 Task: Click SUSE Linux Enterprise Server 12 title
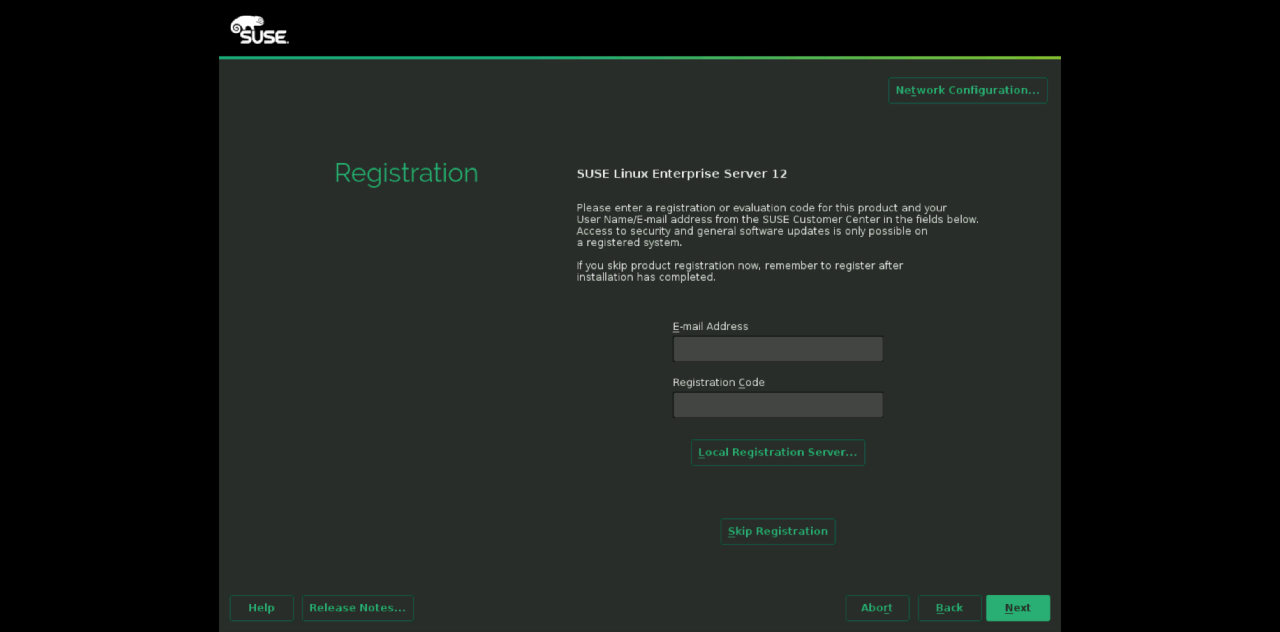click(682, 174)
